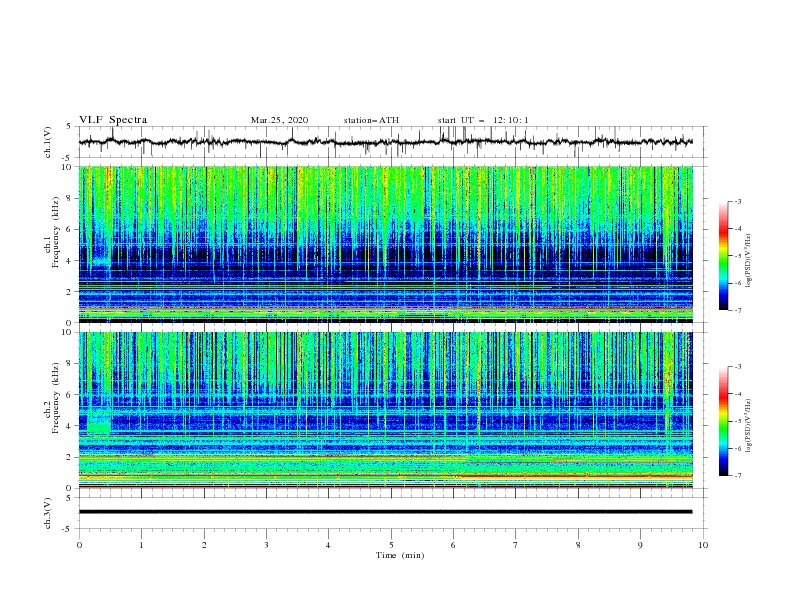Click the "-3" label on the ch.1 color scale
The height and width of the screenshot is (612, 792).
point(737,201)
